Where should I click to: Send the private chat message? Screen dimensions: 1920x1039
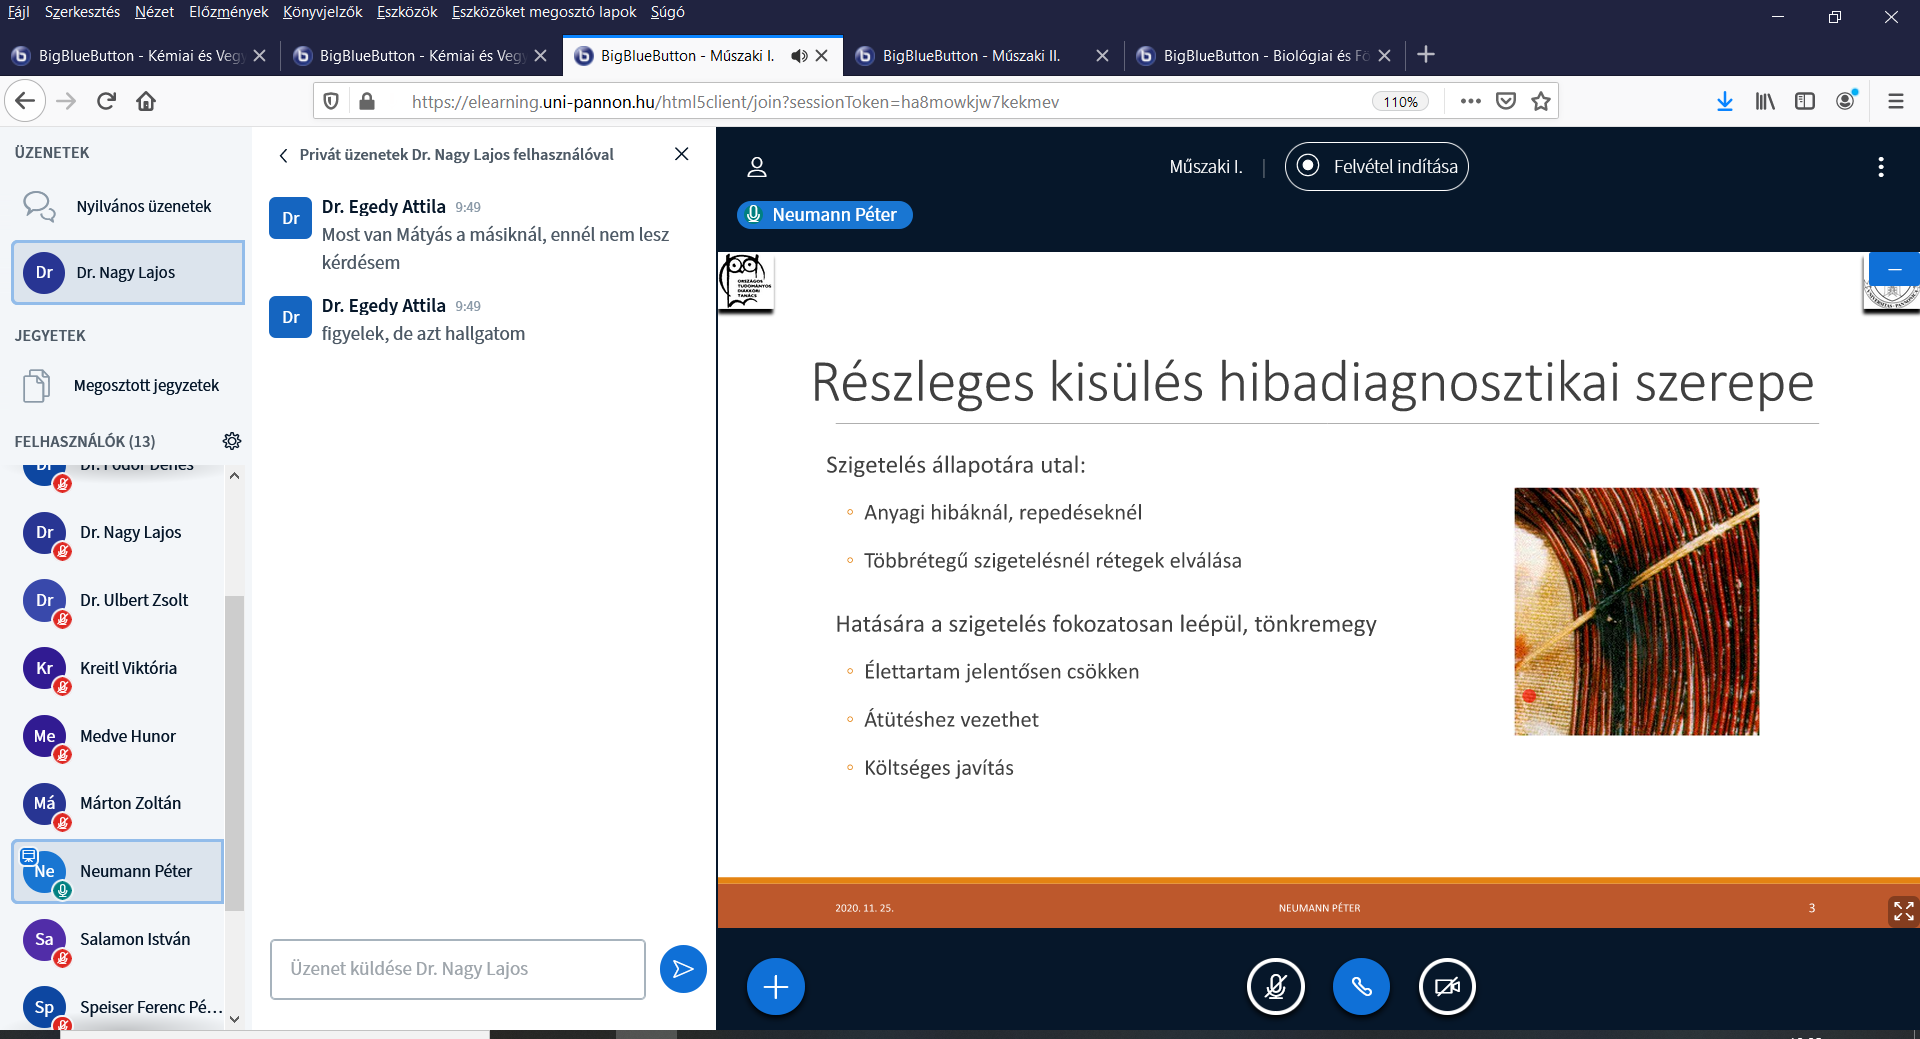click(x=683, y=969)
